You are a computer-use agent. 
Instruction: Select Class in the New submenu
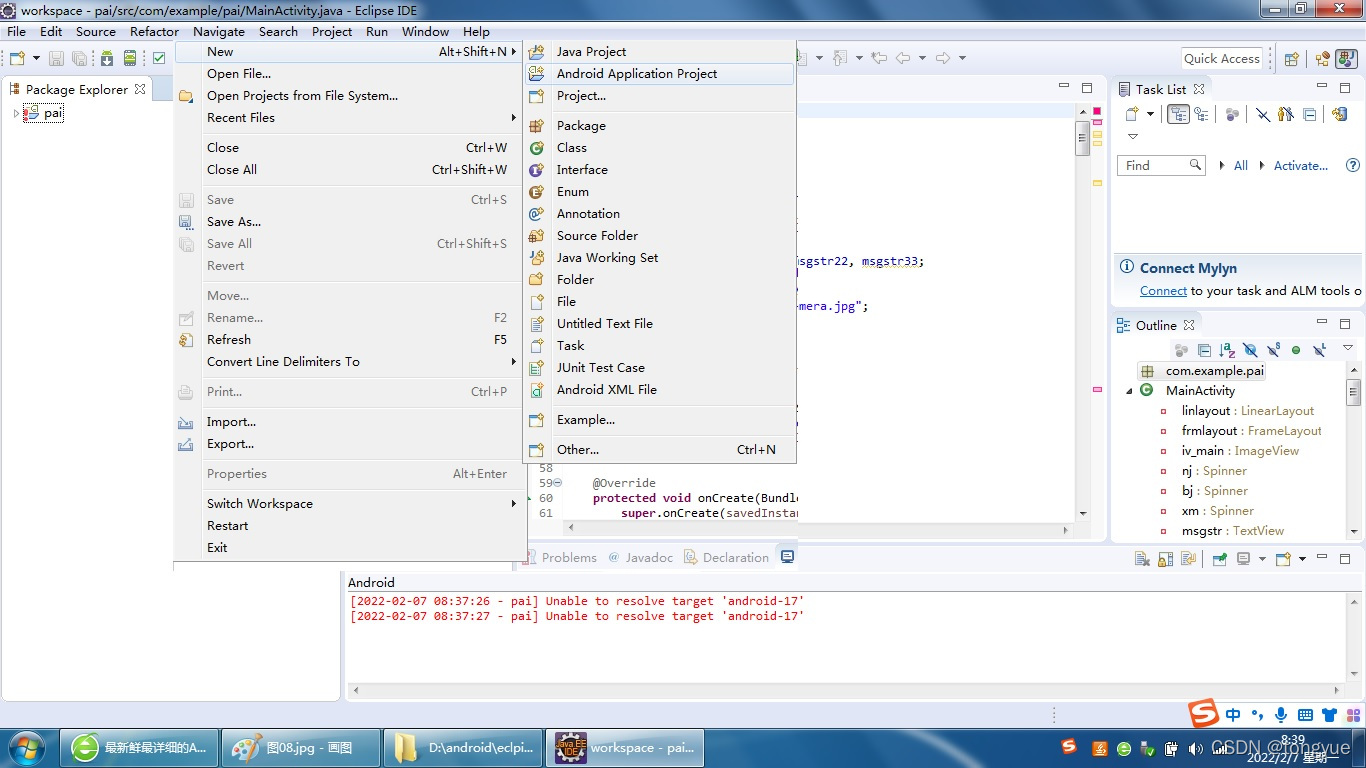pos(660,148)
